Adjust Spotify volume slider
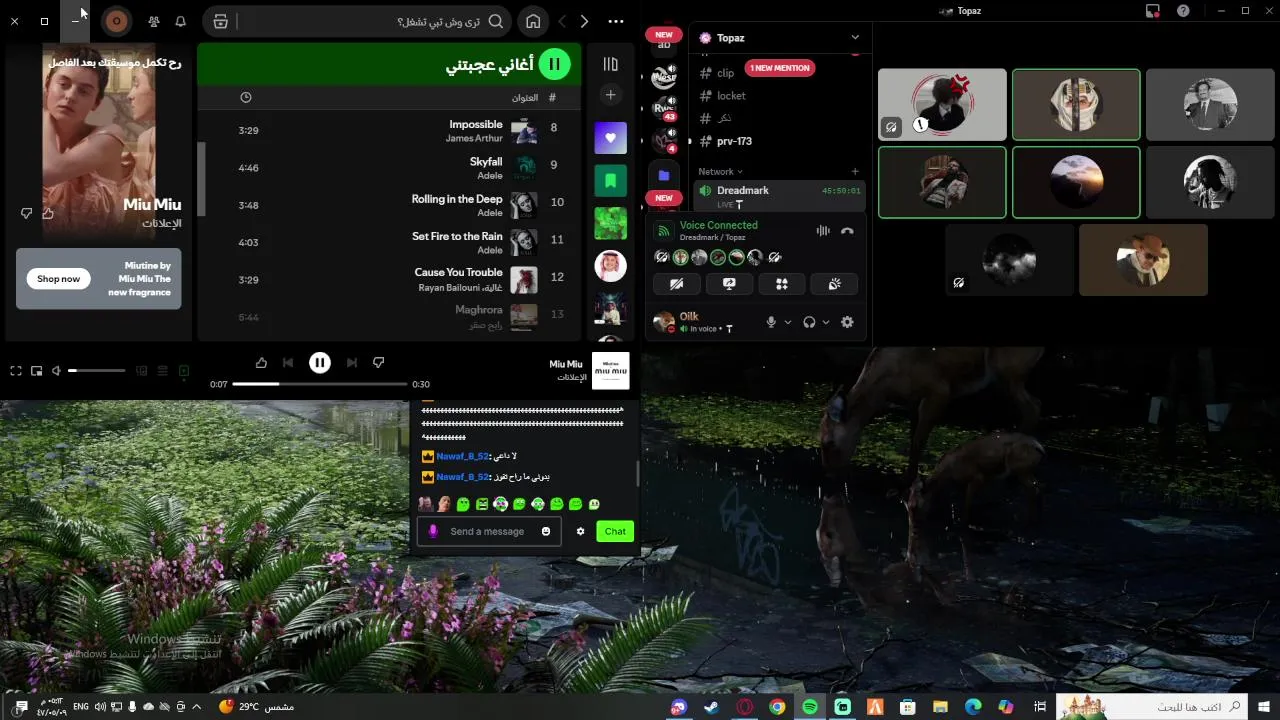Image resolution: width=1280 pixels, height=720 pixels. [x=97, y=371]
